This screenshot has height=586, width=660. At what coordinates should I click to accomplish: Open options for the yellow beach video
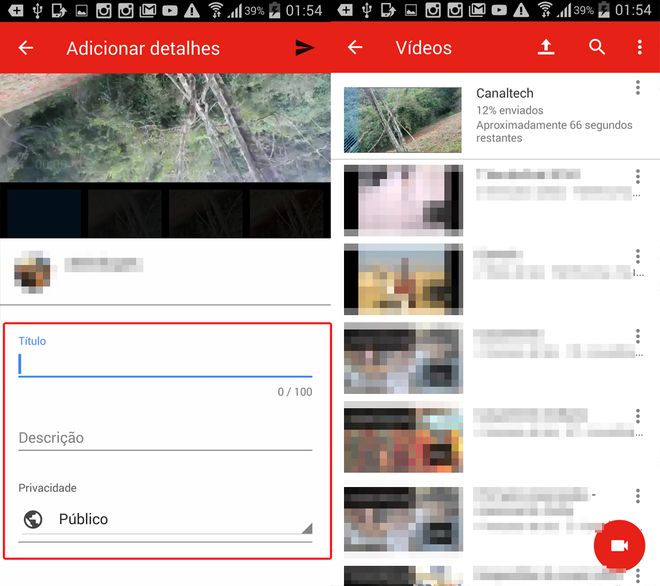tap(638, 256)
